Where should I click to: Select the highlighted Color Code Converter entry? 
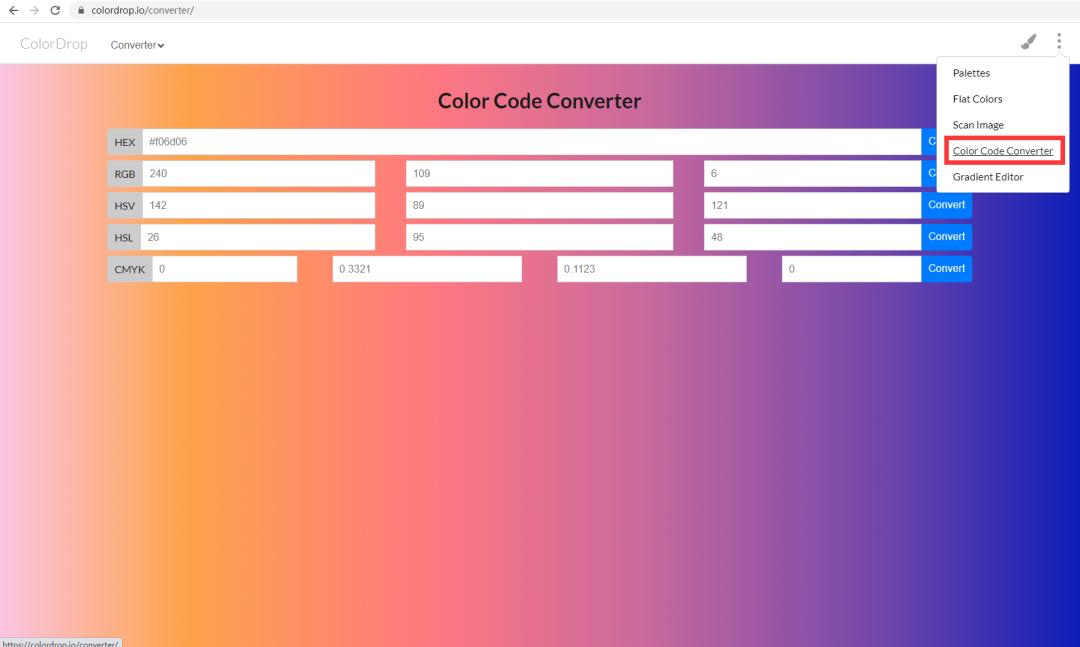(1003, 150)
